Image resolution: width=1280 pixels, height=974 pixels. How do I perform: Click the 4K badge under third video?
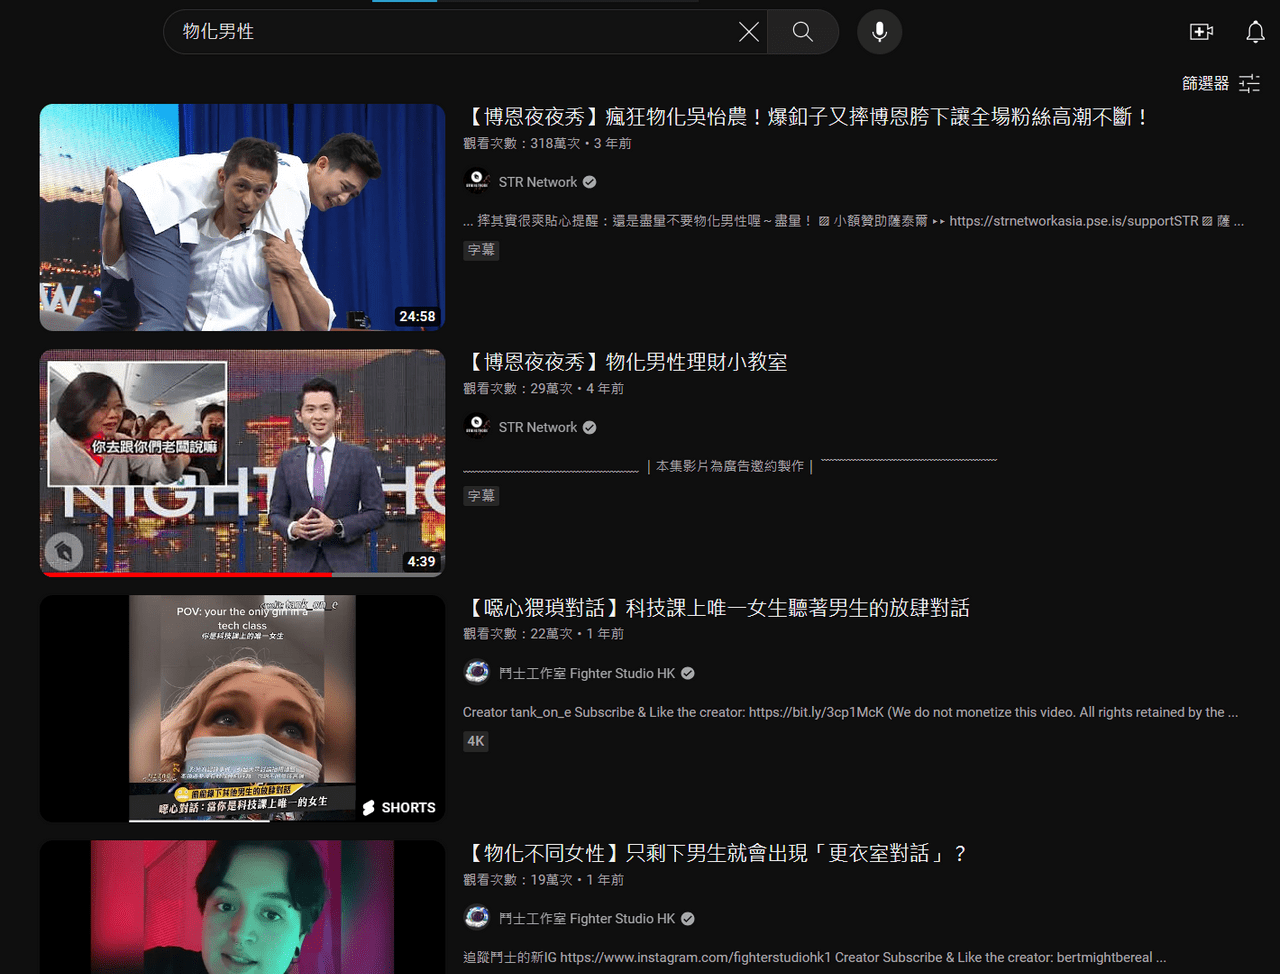(x=476, y=741)
